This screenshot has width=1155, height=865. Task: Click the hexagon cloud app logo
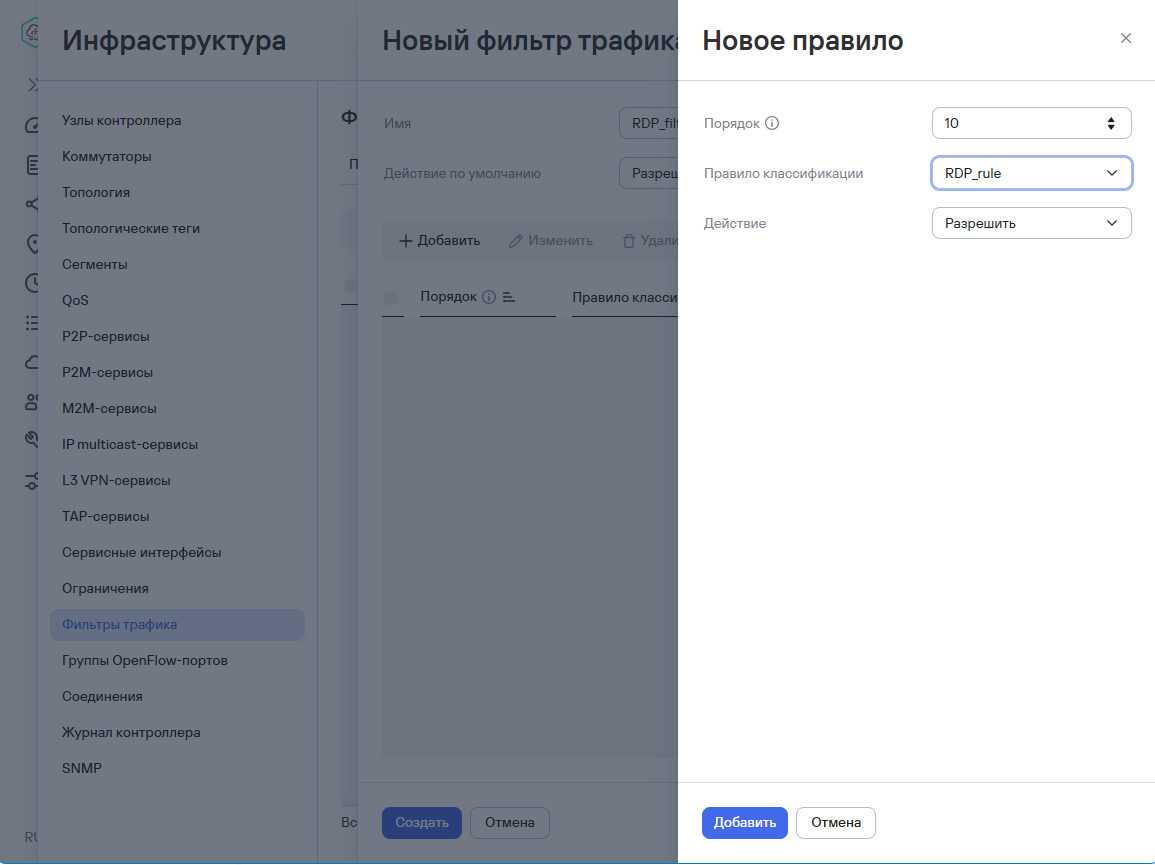(x=29, y=32)
